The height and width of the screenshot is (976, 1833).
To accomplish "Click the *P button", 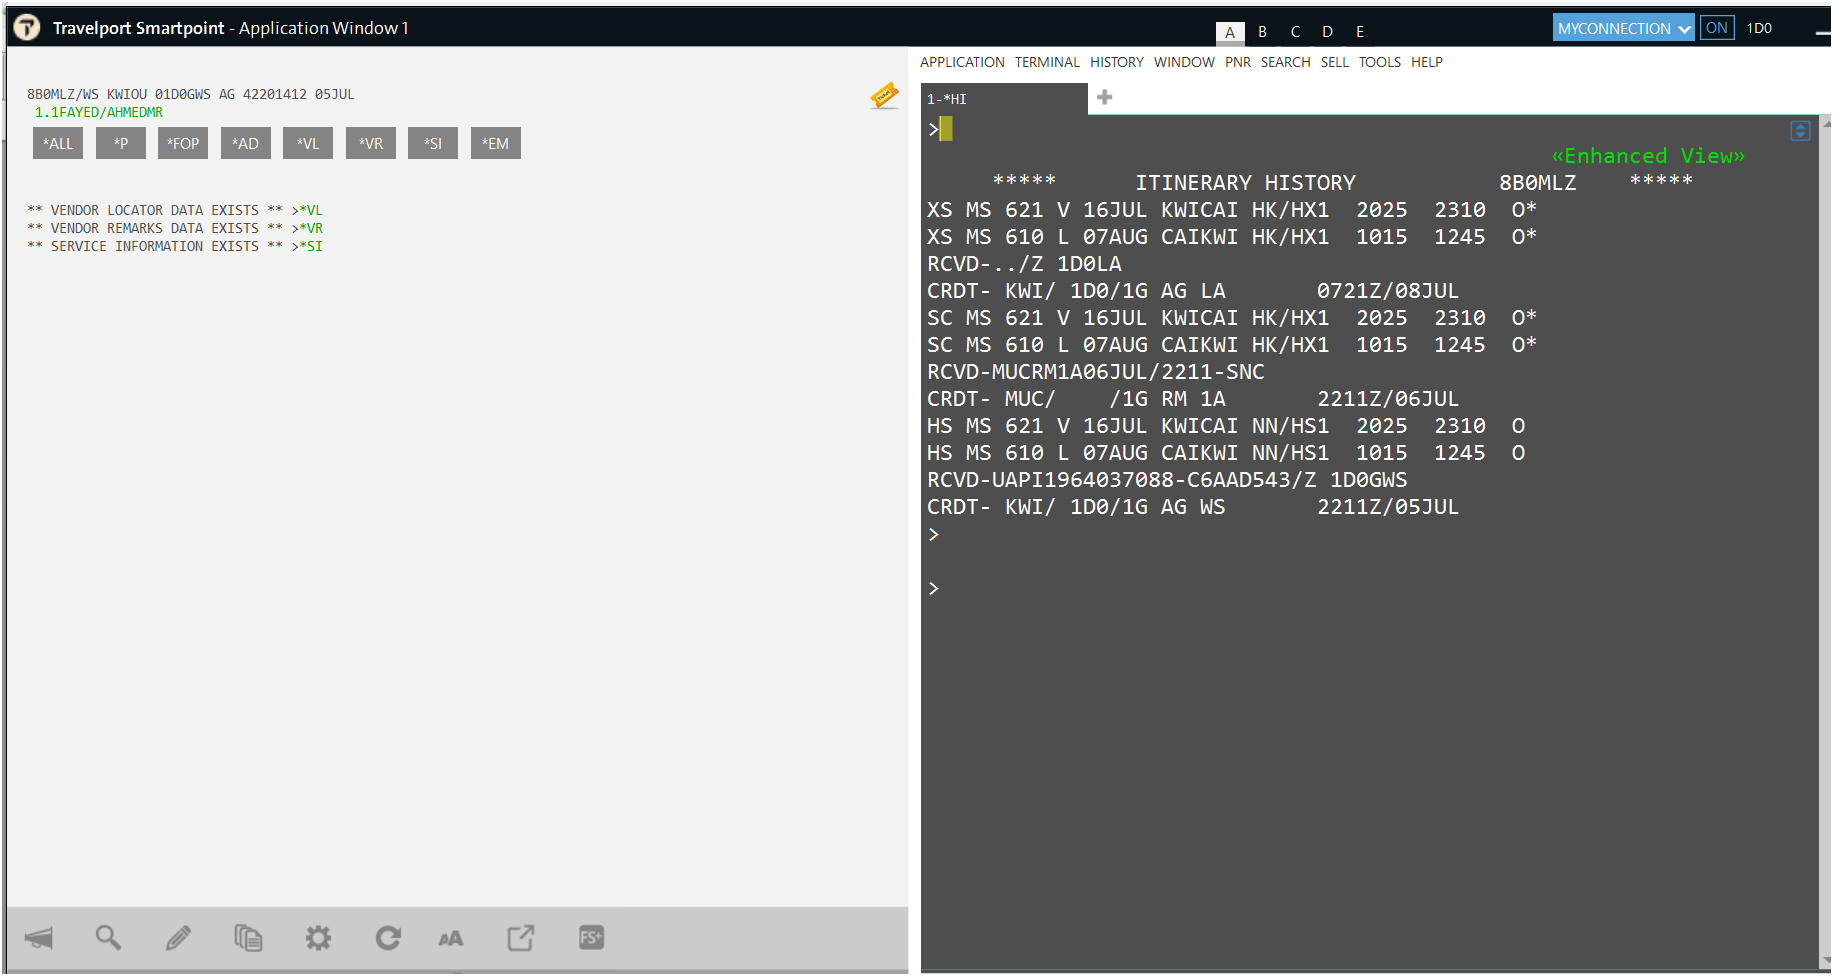I will tap(121, 143).
